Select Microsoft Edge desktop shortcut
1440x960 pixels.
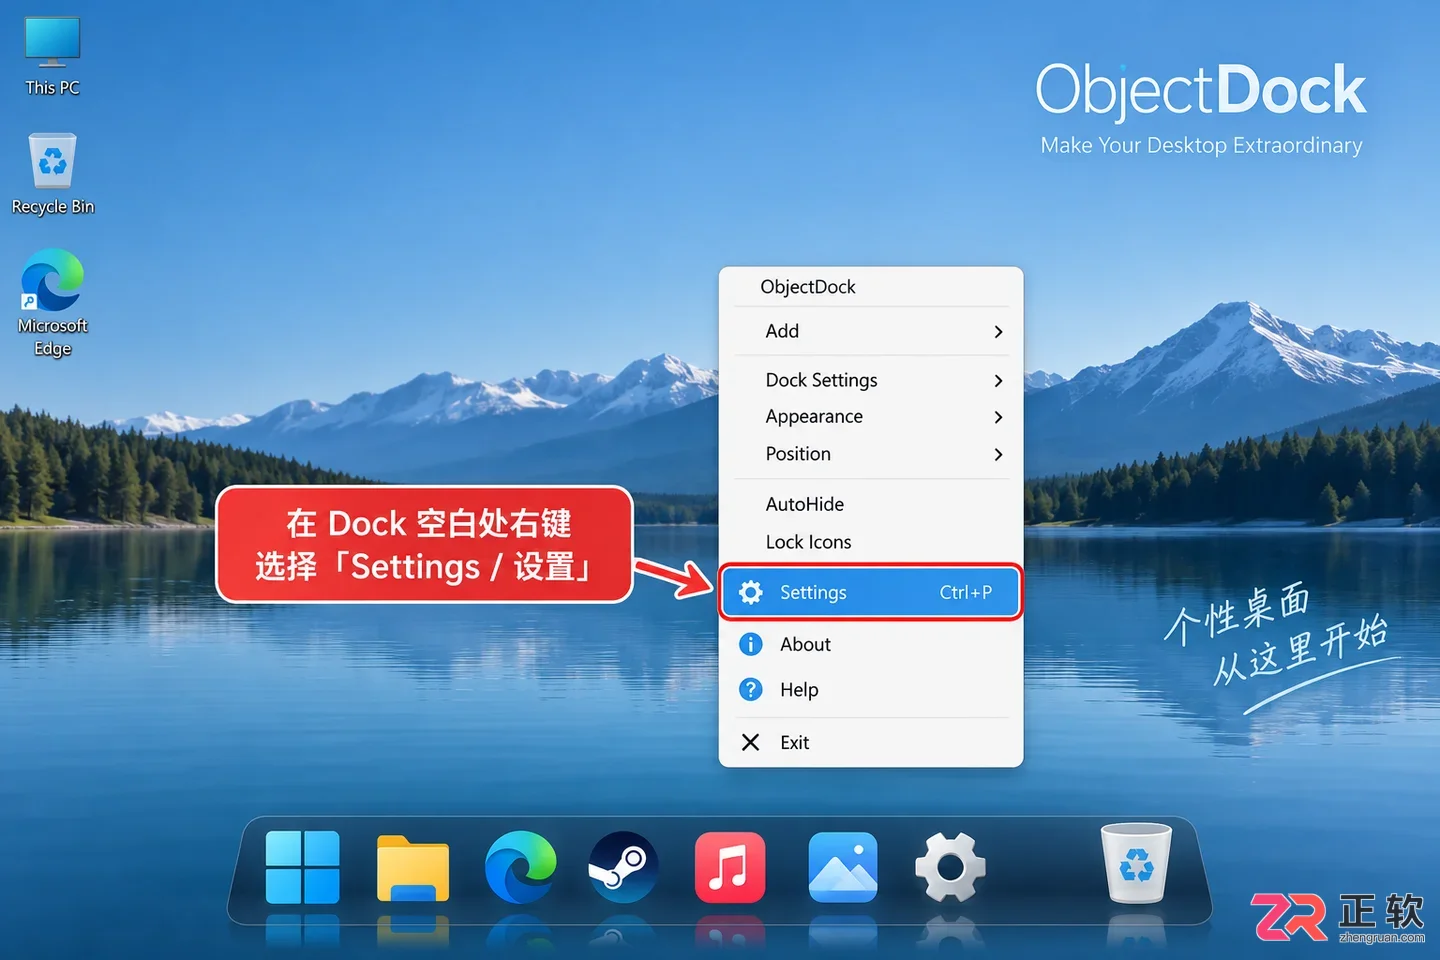[x=52, y=304]
